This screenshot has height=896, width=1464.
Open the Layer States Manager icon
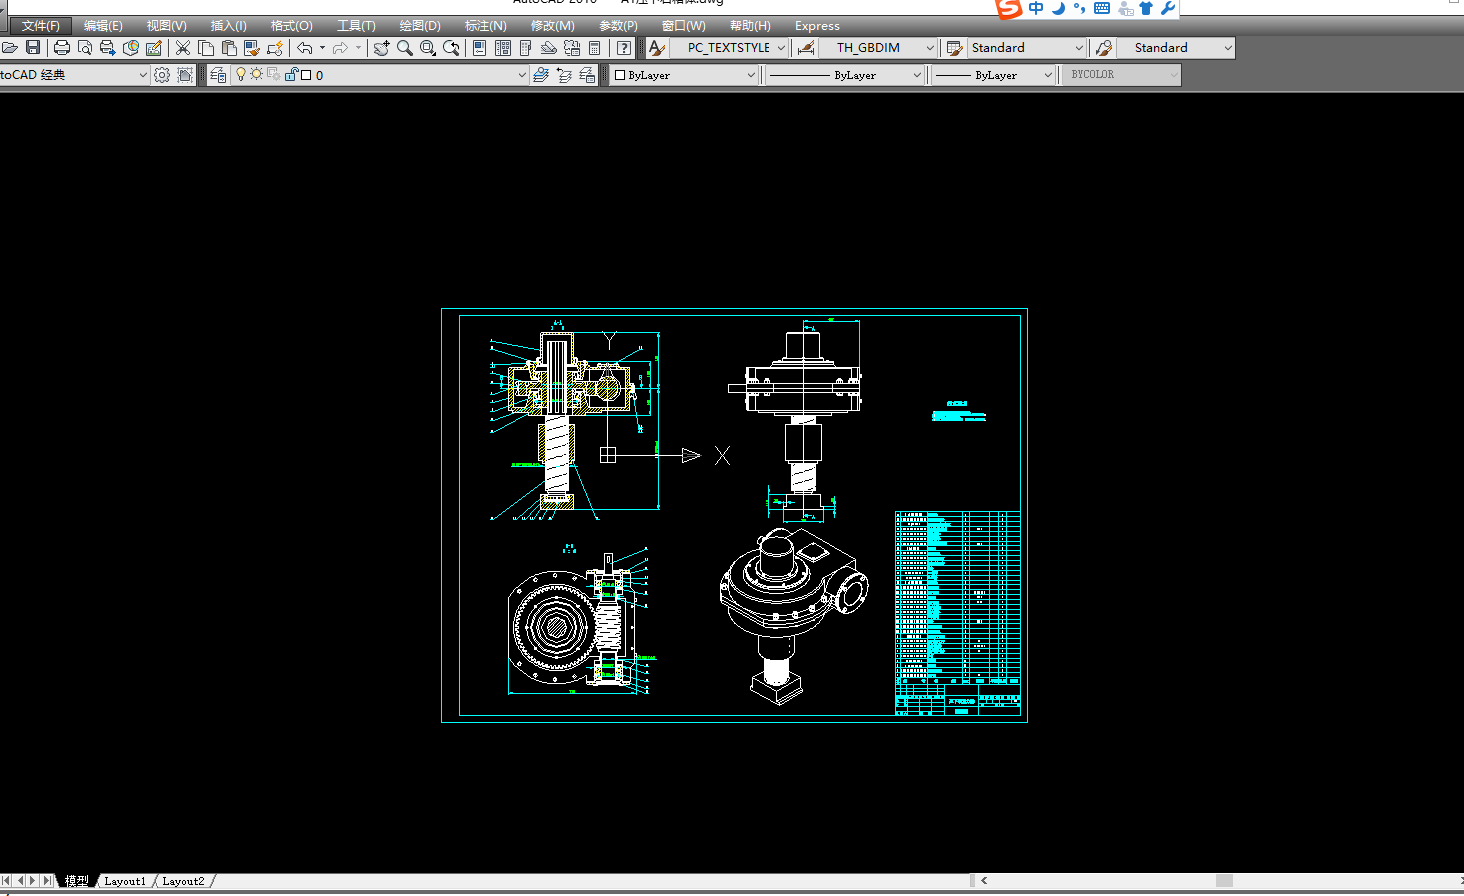[587, 75]
